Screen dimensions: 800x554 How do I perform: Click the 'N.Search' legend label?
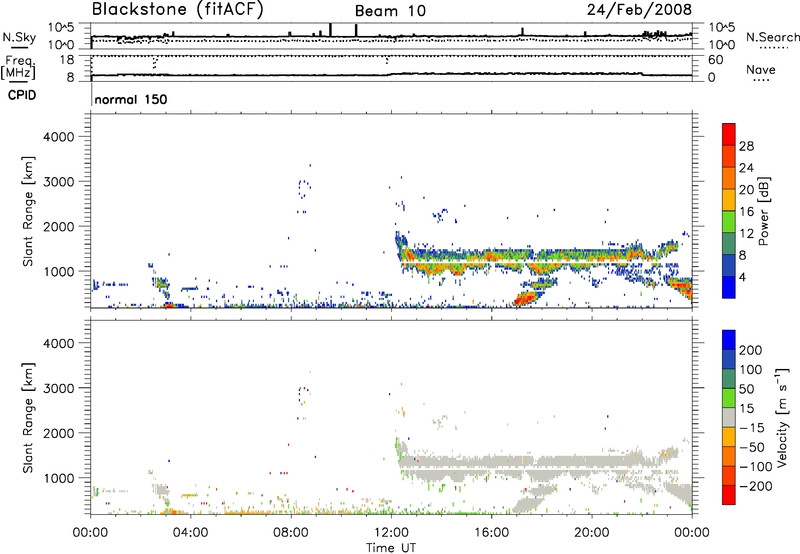click(772, 37)
